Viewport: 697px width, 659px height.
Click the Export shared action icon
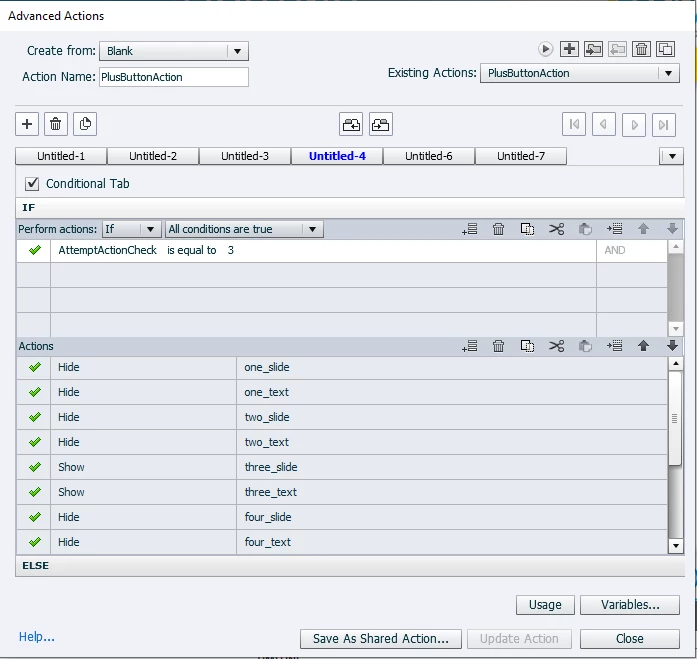click(617, 49)
